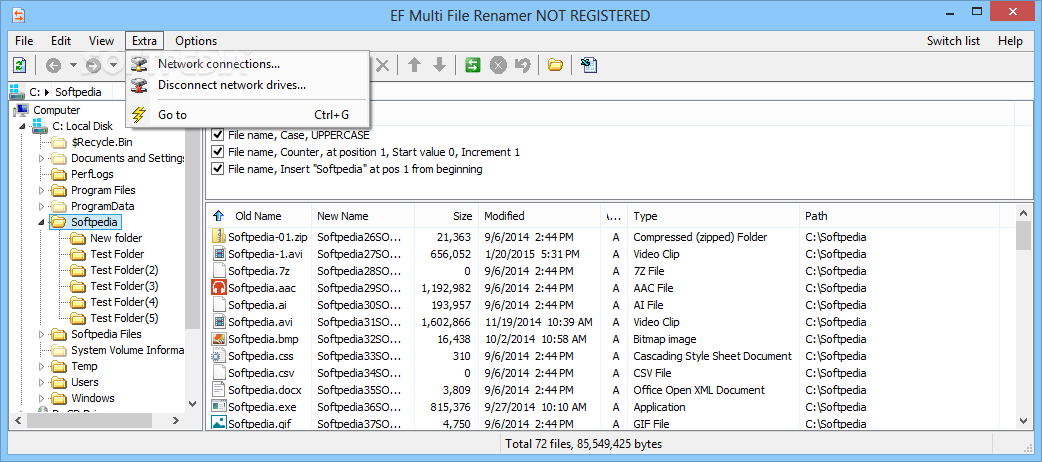Click the sort arrow icon beside Old Name
The height and width of the screenshot is (462, 1042).
(x=218, y=216)
